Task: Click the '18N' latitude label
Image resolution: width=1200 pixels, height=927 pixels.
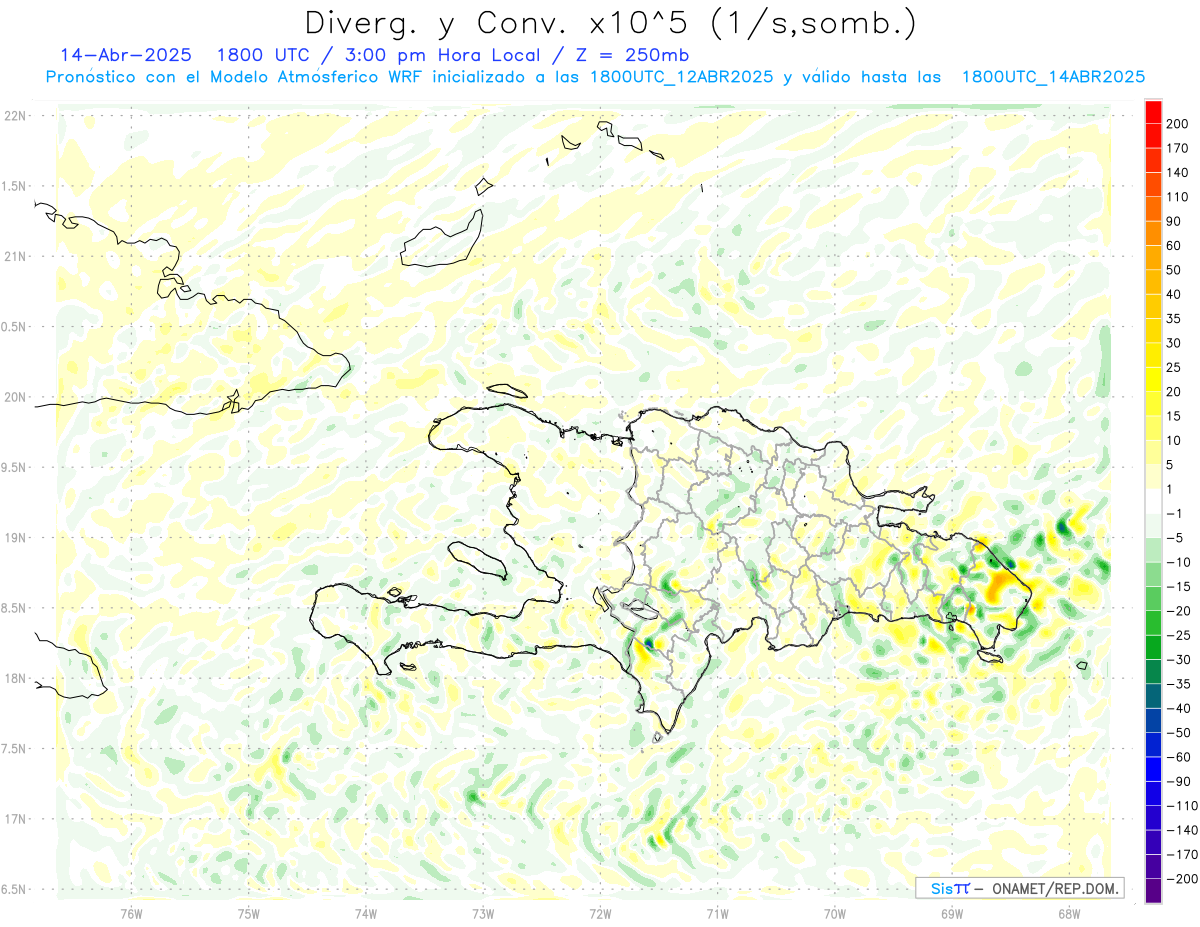Action: (x=14, y=678)
